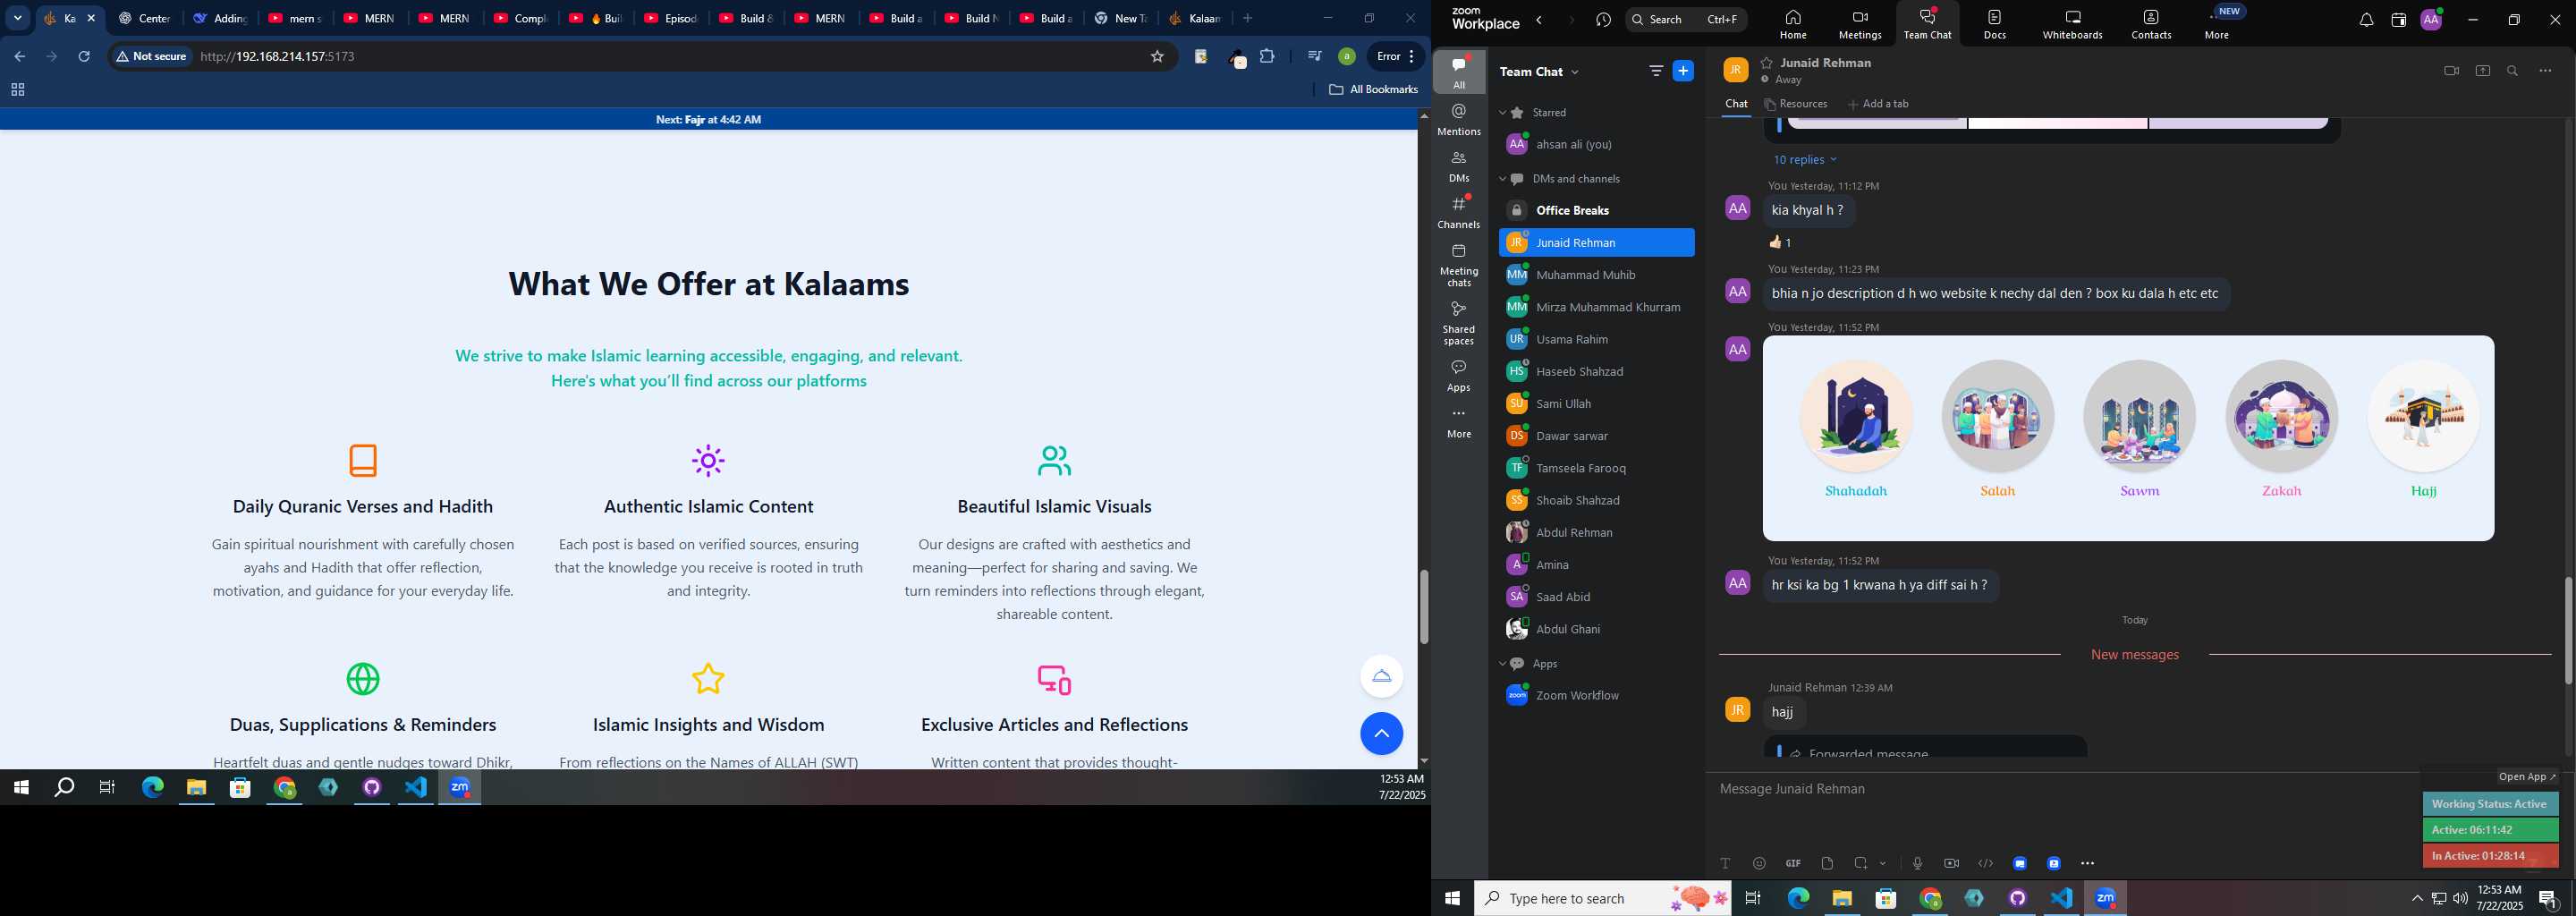Open All Bookmarks folder in Chrome
This screenshot has width=2576, height=916.
pos(1374,90)
